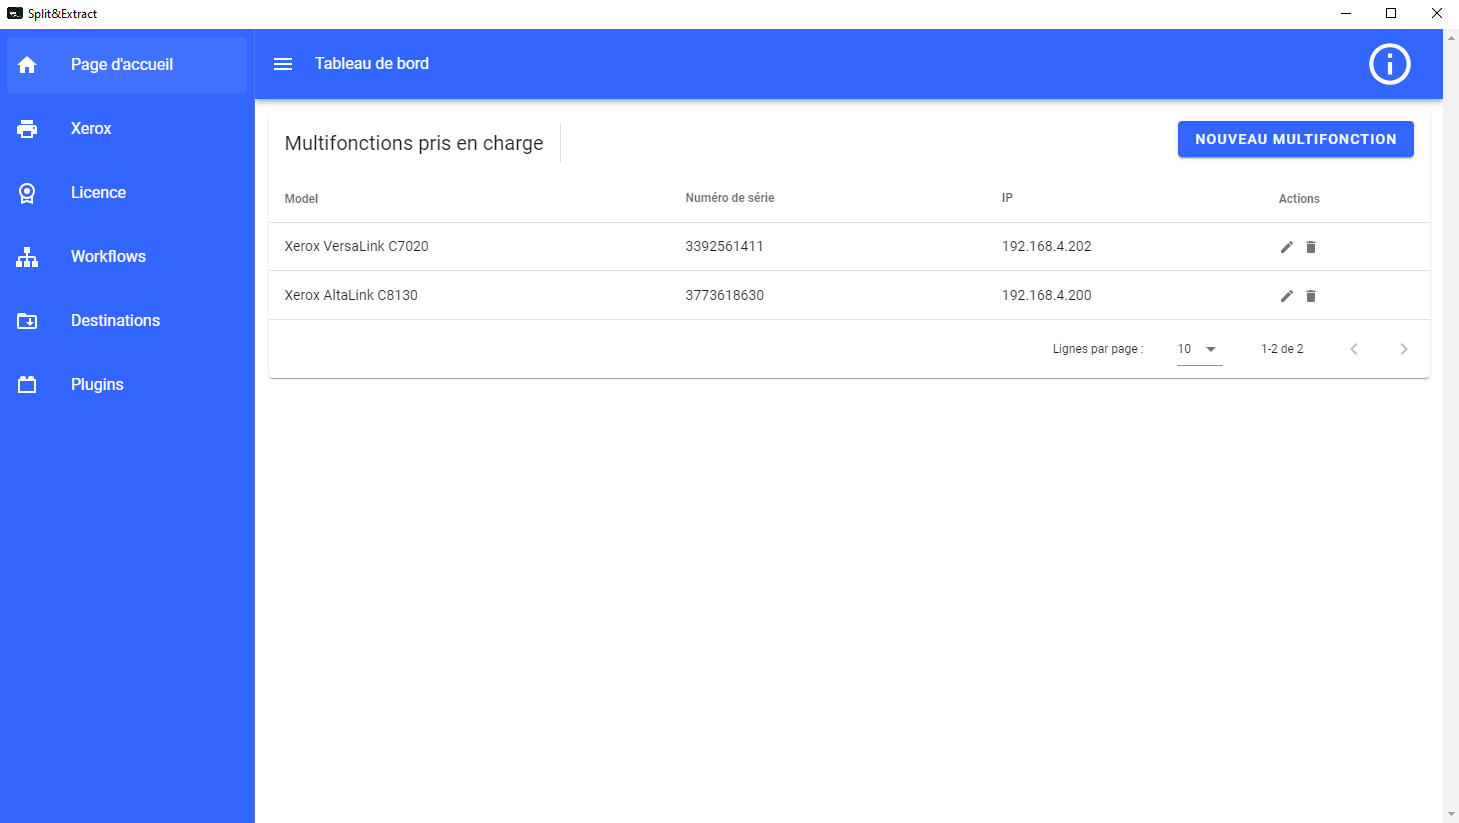Viewport: 1459px width, 823px height.
Task: Open Page d'accueil menu item
Action: tap(127, 65)
